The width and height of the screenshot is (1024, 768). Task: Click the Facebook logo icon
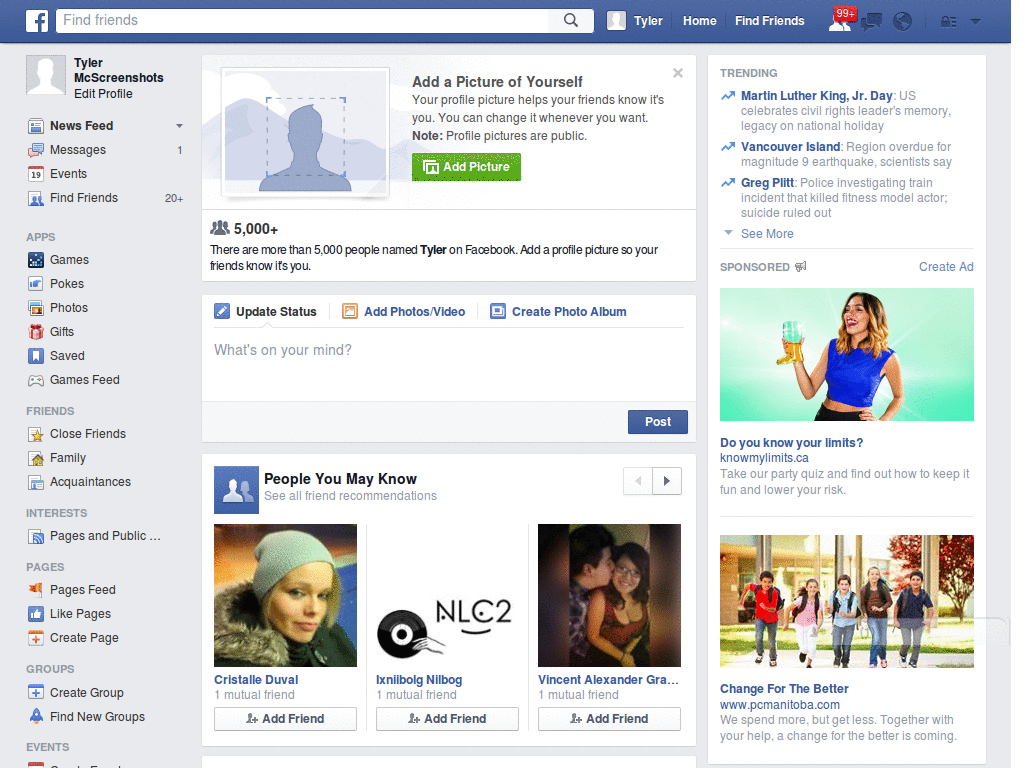pyautogui.click(x=37, y=21)
